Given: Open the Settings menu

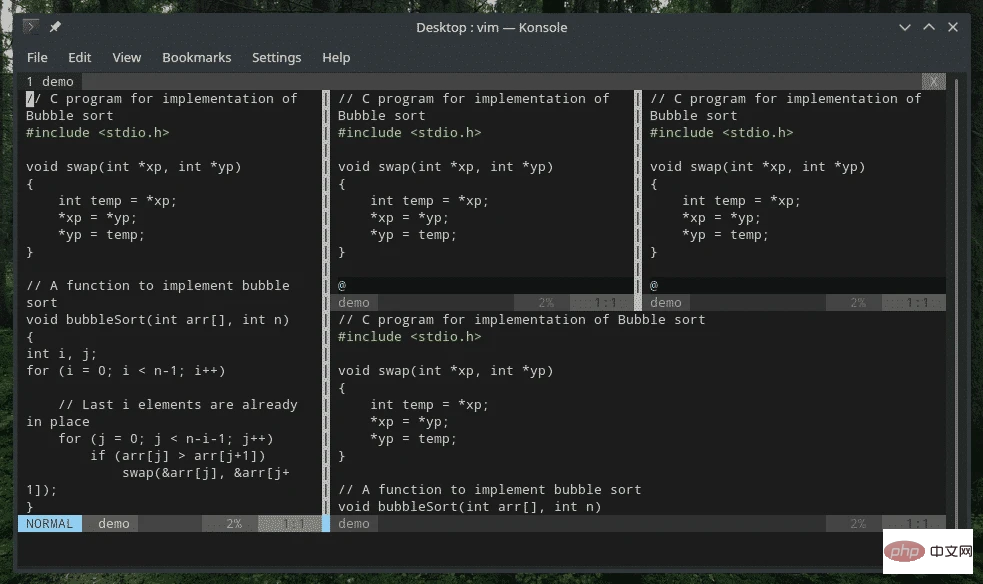Looking at the screenshot, I should click(x=276, y=57).
